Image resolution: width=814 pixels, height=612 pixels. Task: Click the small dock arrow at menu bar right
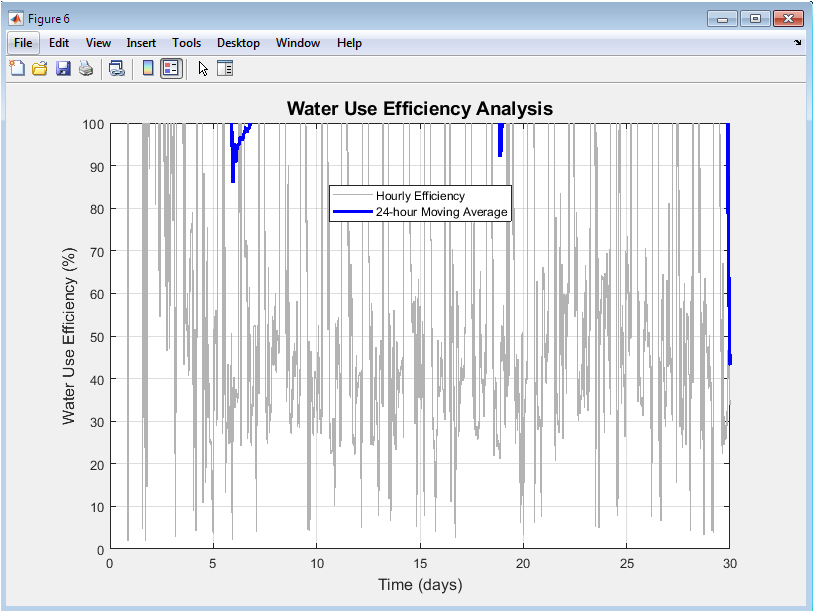tap(797, 43)
